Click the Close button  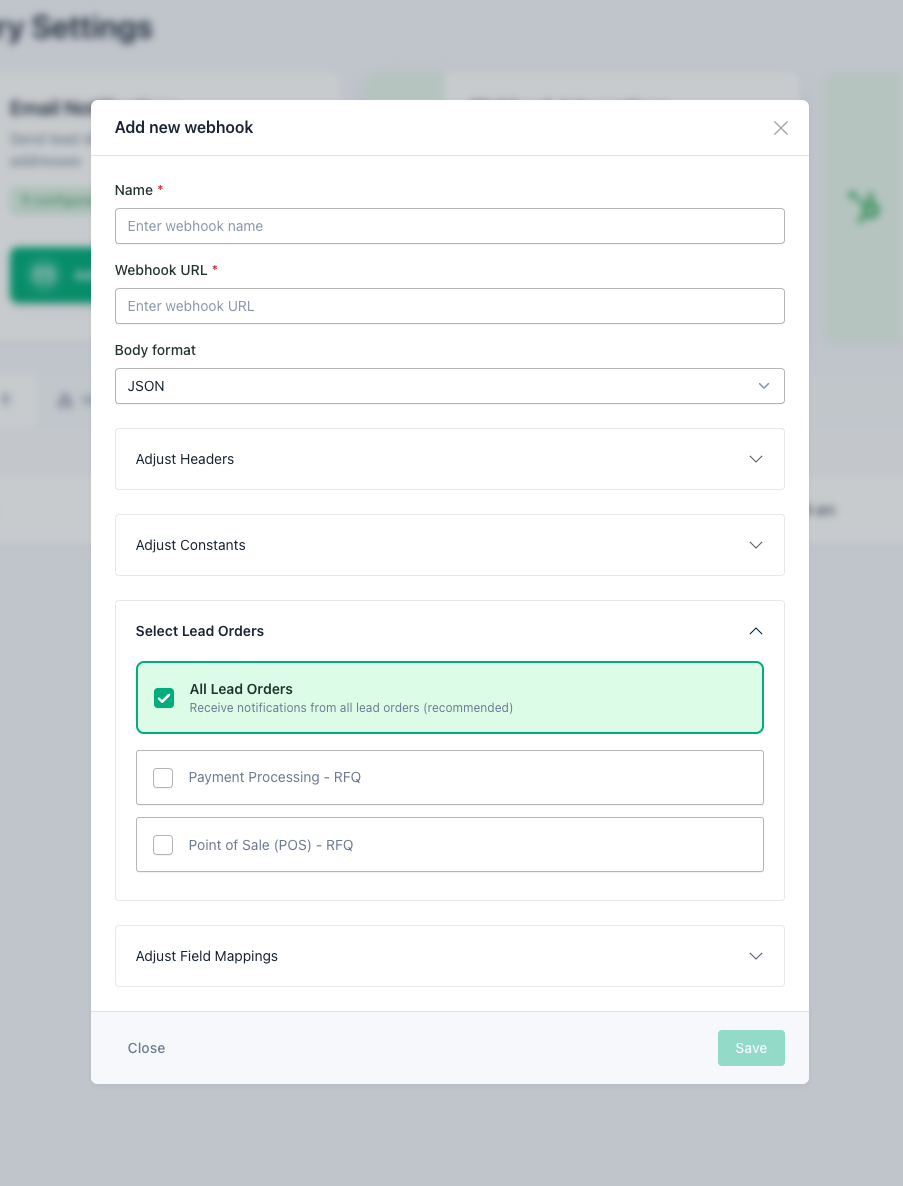click(x=146, y=1048)
